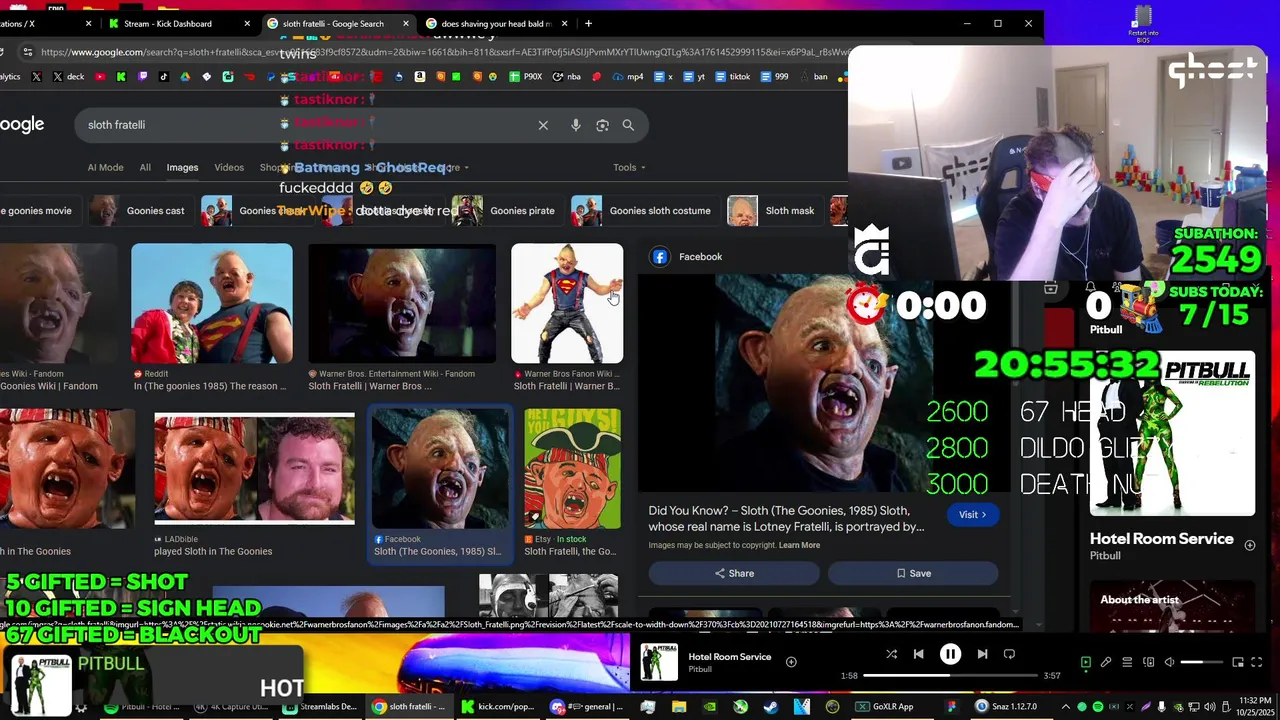Expand the Tools dropdown
This screenshot has width=1280, height=720.
(629, 168)
